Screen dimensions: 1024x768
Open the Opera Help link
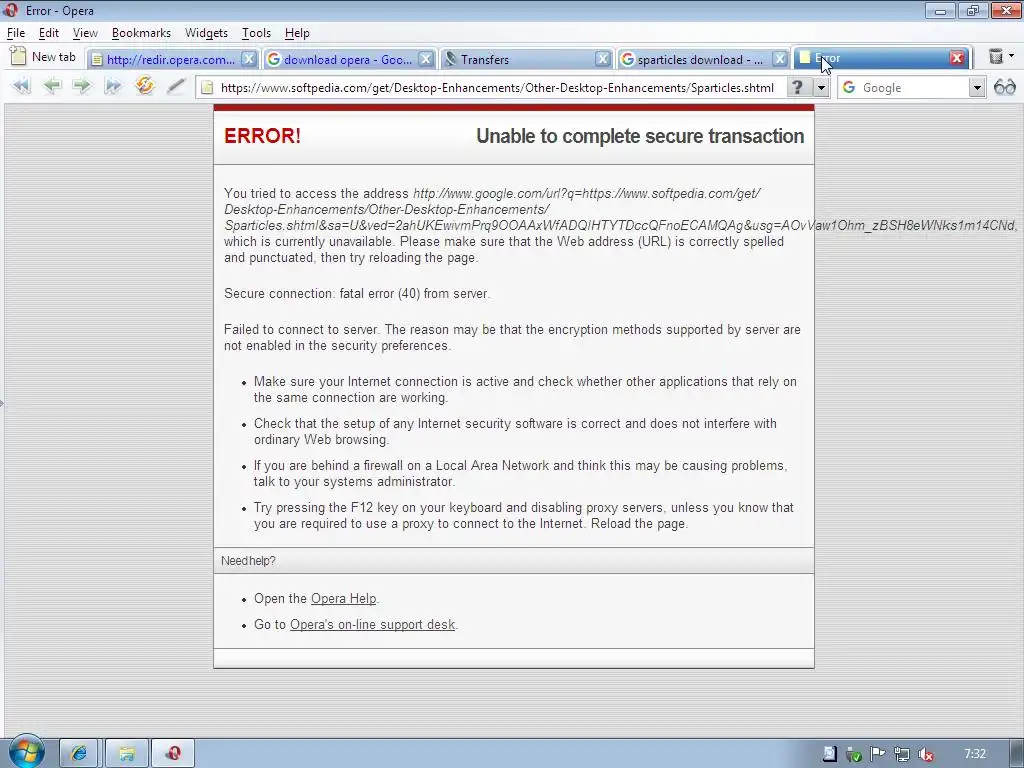344,598
